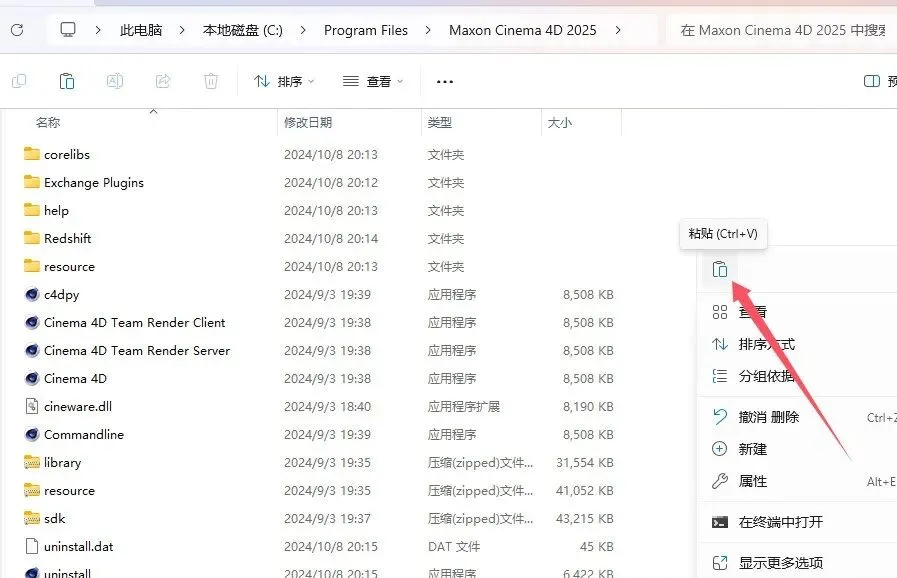Viewport: 897px width, 578px height.
Task: Click the Maxon Cinema 4D 2025 breadcrumb
Action: 522,30
